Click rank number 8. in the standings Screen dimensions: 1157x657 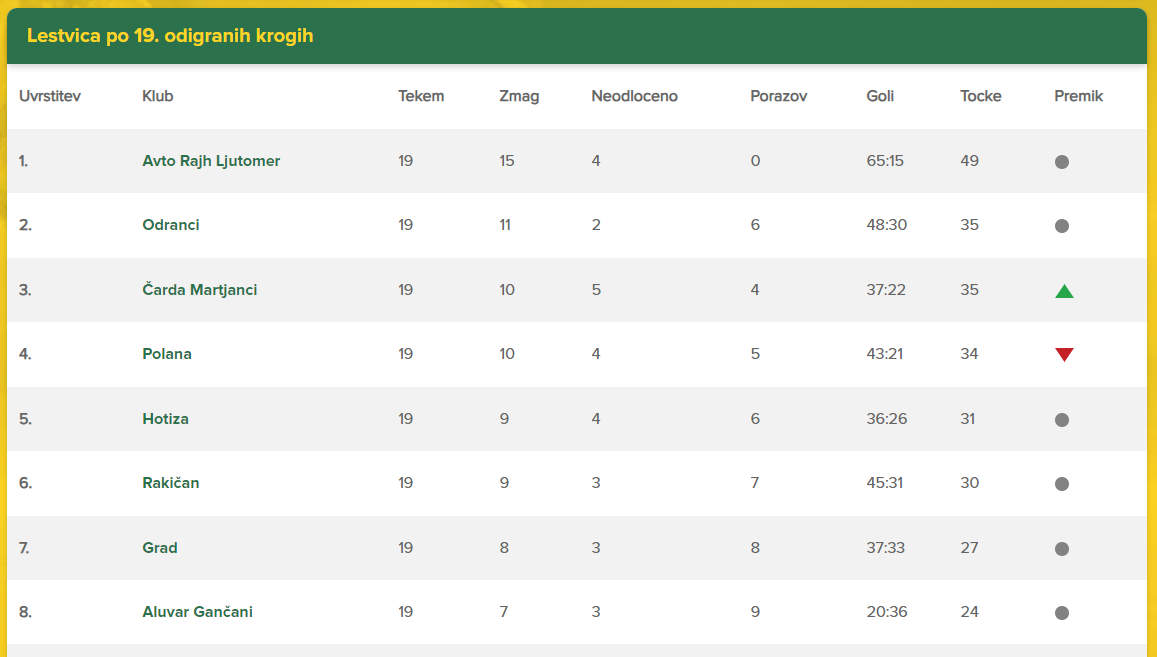coord(25,612)
